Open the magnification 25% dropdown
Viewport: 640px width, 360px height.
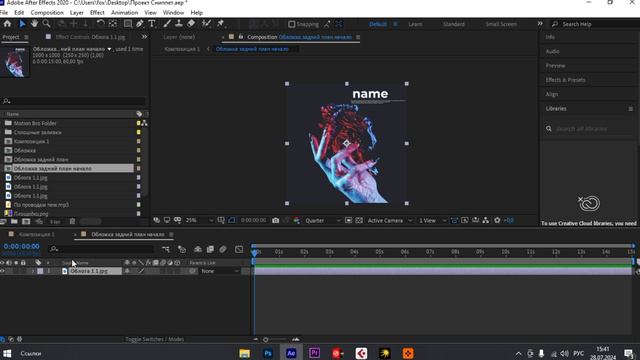(199, 220)
